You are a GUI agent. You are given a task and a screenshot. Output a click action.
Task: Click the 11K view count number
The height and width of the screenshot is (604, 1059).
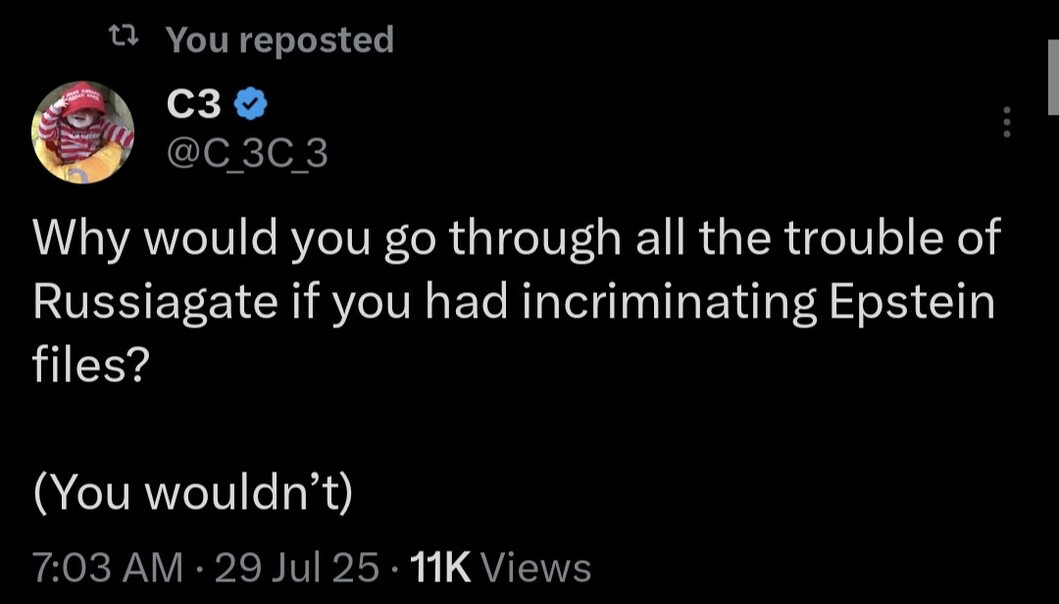[x=439, y=568]
